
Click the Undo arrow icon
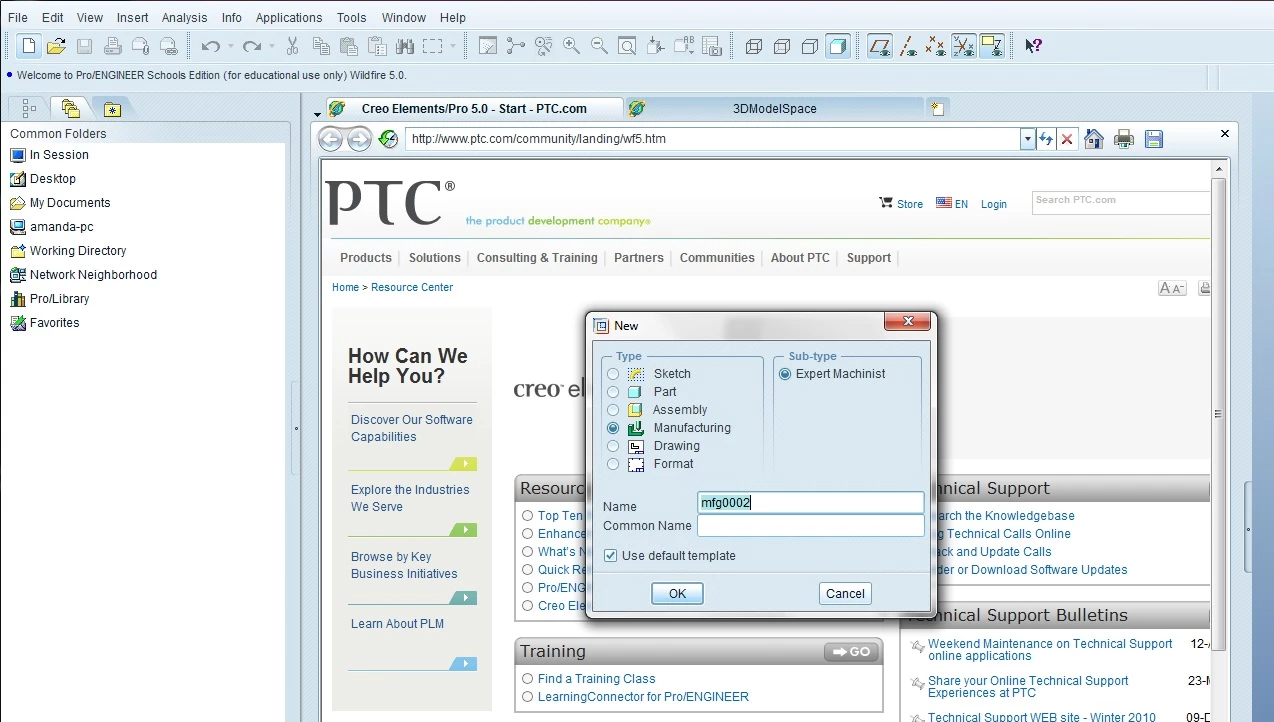(x=210, y=46)
